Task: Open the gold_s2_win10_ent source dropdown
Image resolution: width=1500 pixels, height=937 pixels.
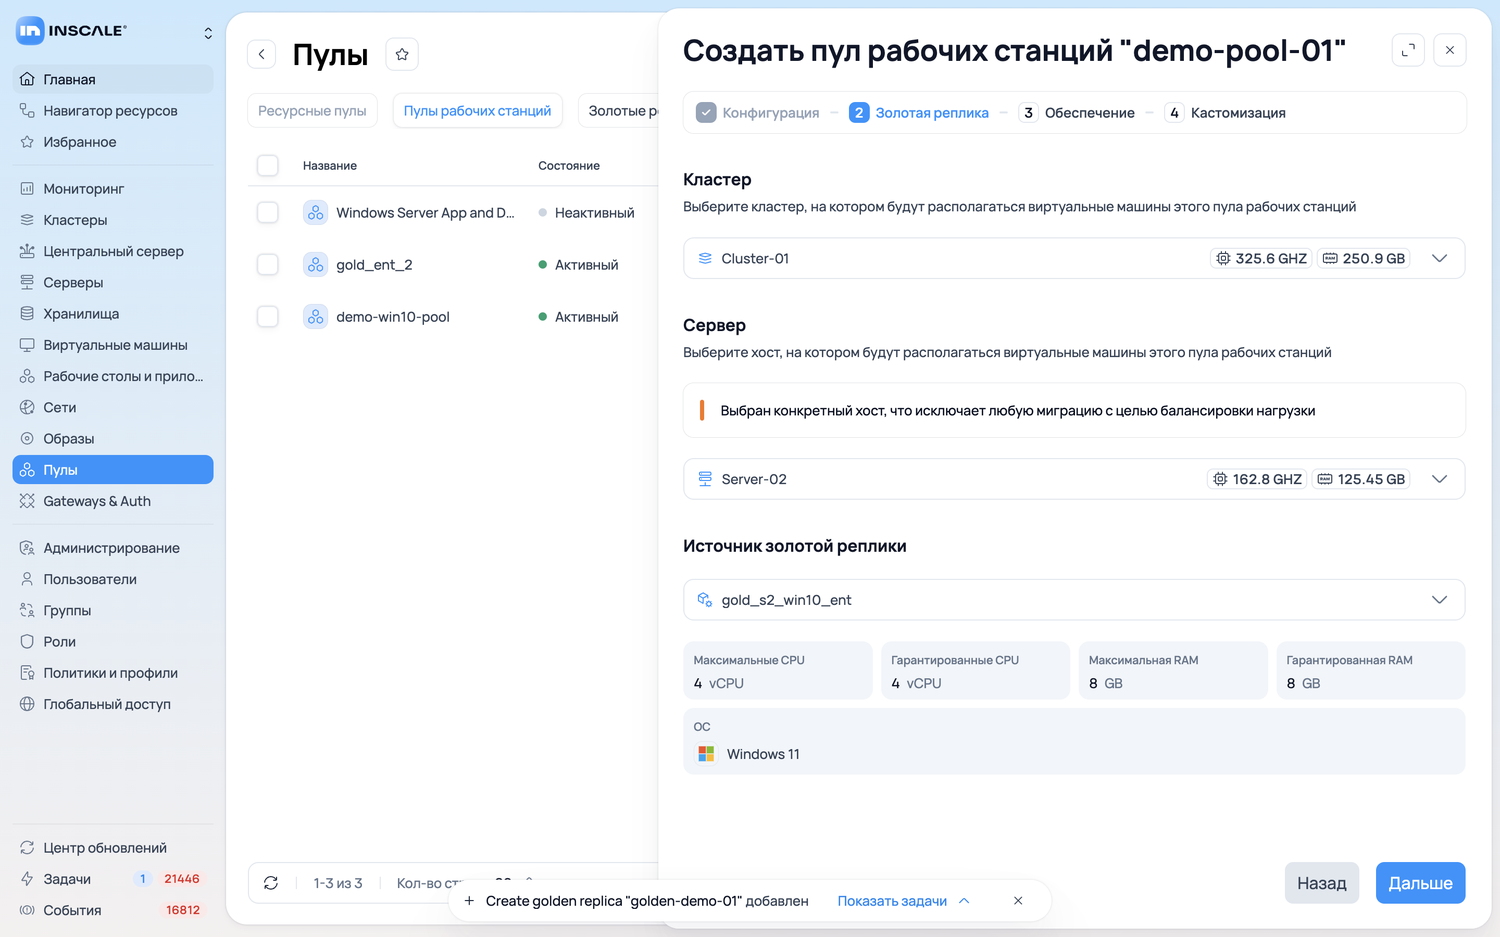Action: click(1074, 600)
